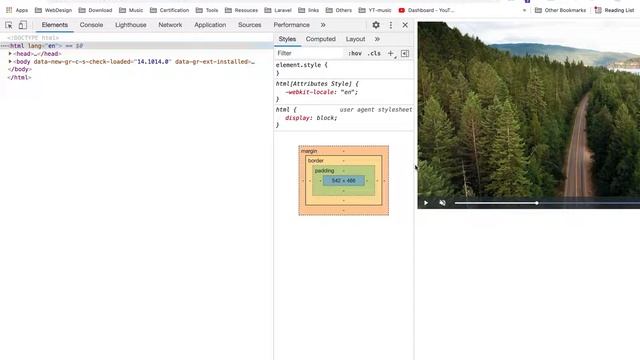Add new style rule plus icon
This screenshot has width=640, height=360.
[391, 53]
